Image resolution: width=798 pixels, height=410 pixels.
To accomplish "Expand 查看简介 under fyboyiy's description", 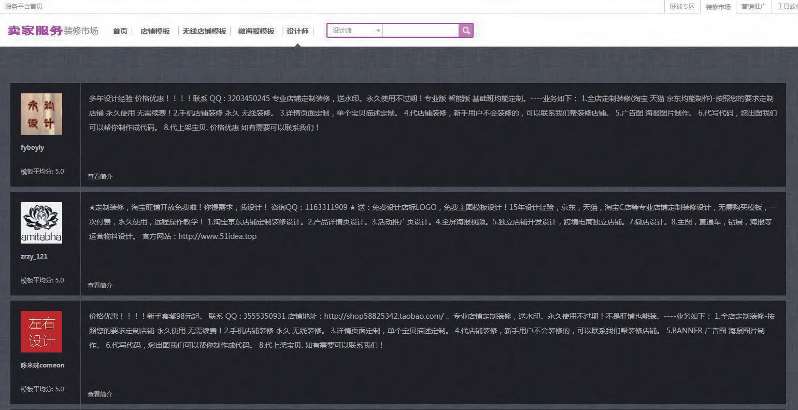I will (x=100, y=174).
